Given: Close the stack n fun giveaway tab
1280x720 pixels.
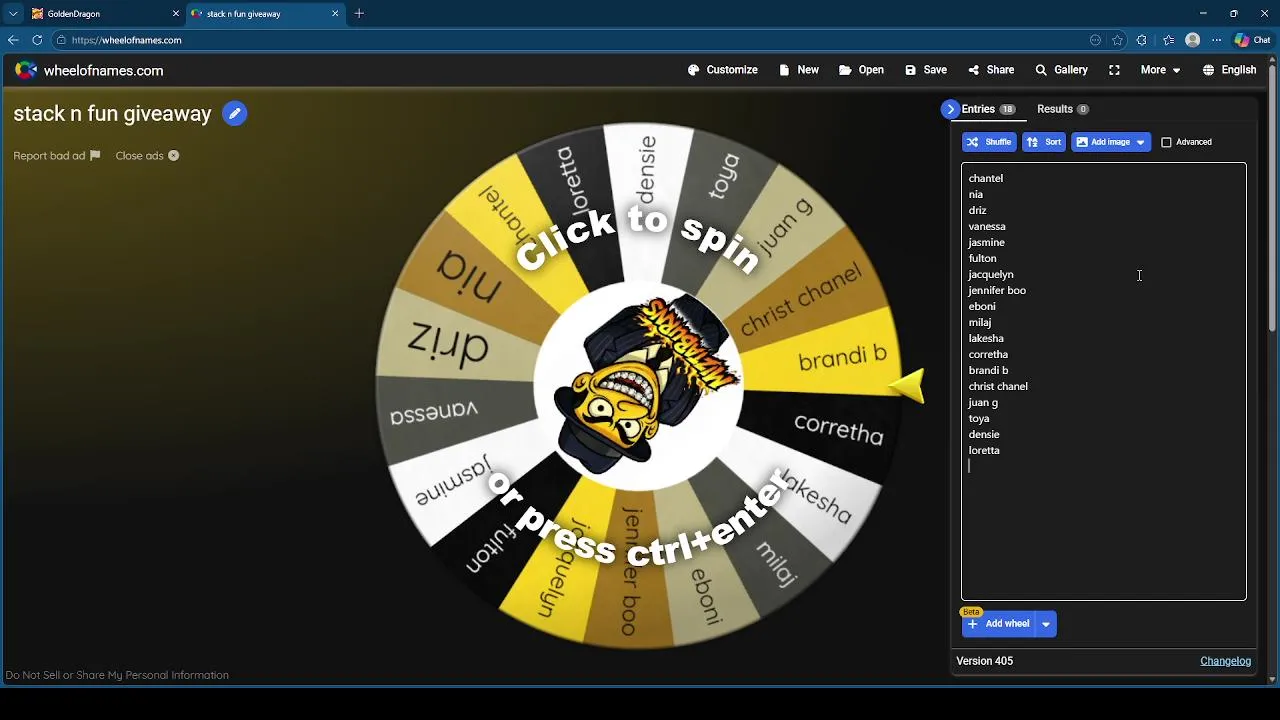Looking at the screenshot, I should tap(335, 14).
